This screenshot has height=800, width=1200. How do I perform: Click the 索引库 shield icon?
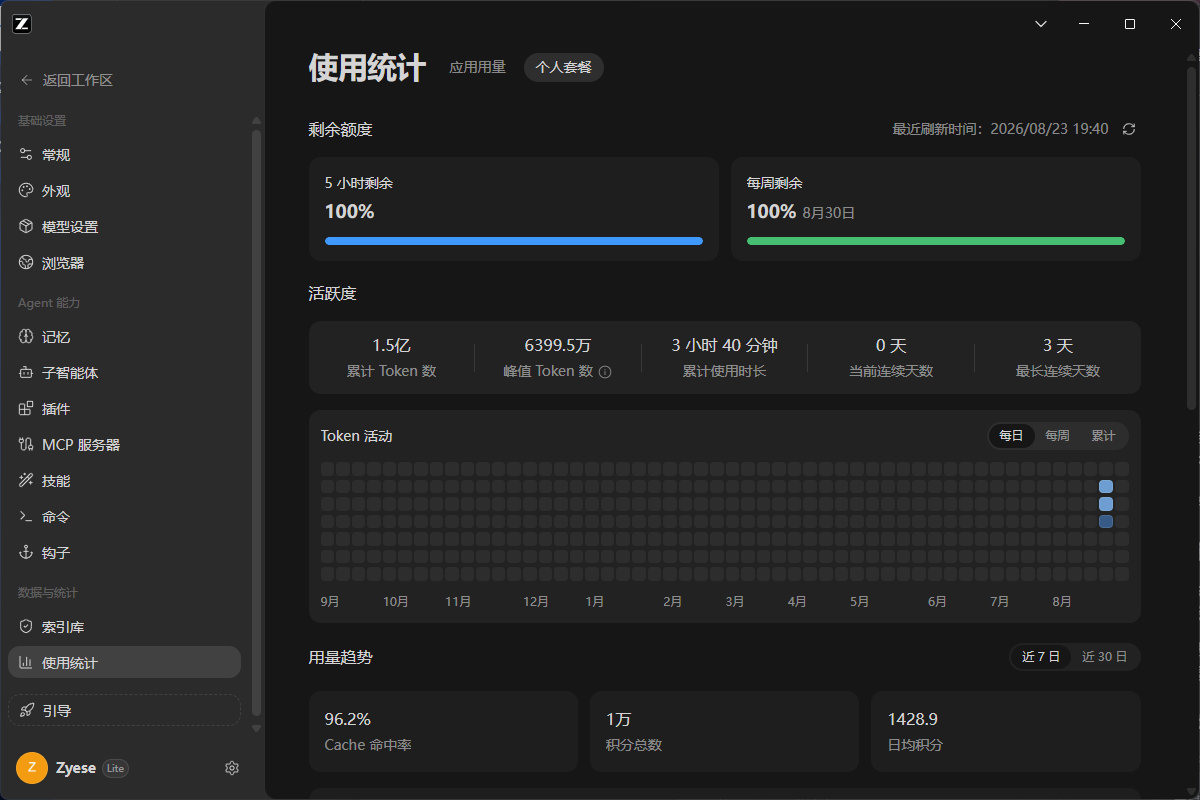26,627
